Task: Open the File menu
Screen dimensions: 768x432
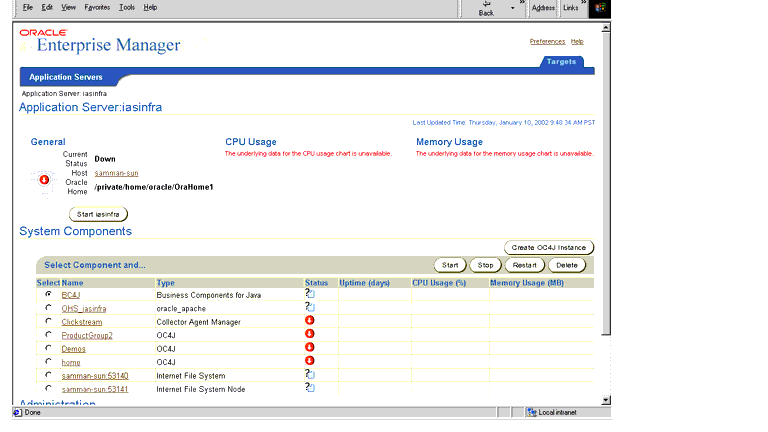Action: [28, 7]
